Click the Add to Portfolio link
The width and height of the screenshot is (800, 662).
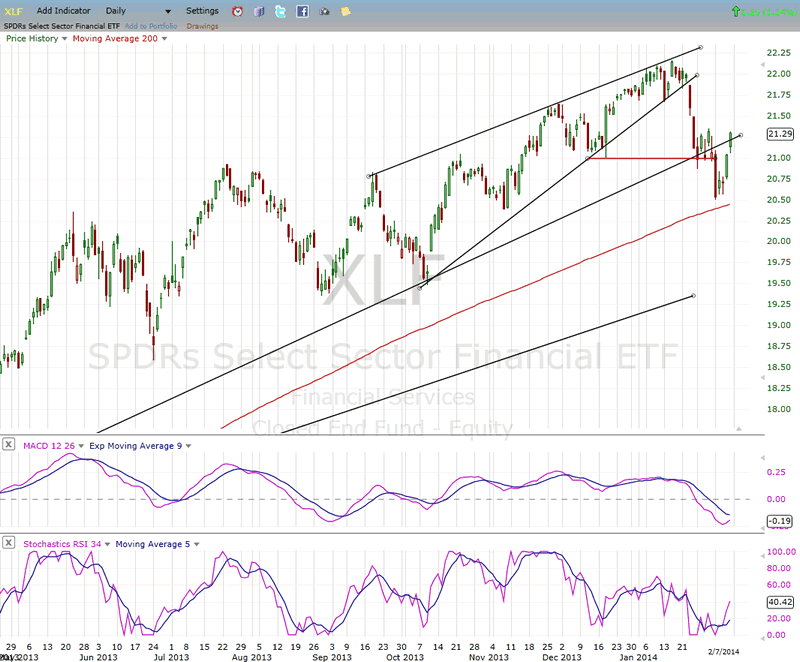[151, 26]
